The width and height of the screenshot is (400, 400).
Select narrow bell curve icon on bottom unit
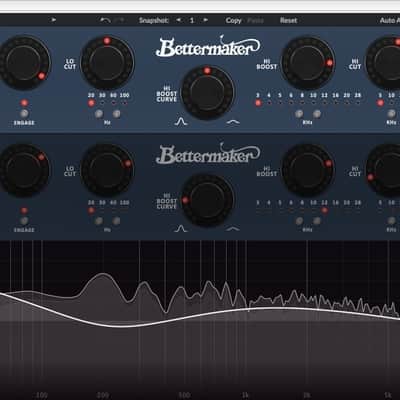tap(181, 229)
